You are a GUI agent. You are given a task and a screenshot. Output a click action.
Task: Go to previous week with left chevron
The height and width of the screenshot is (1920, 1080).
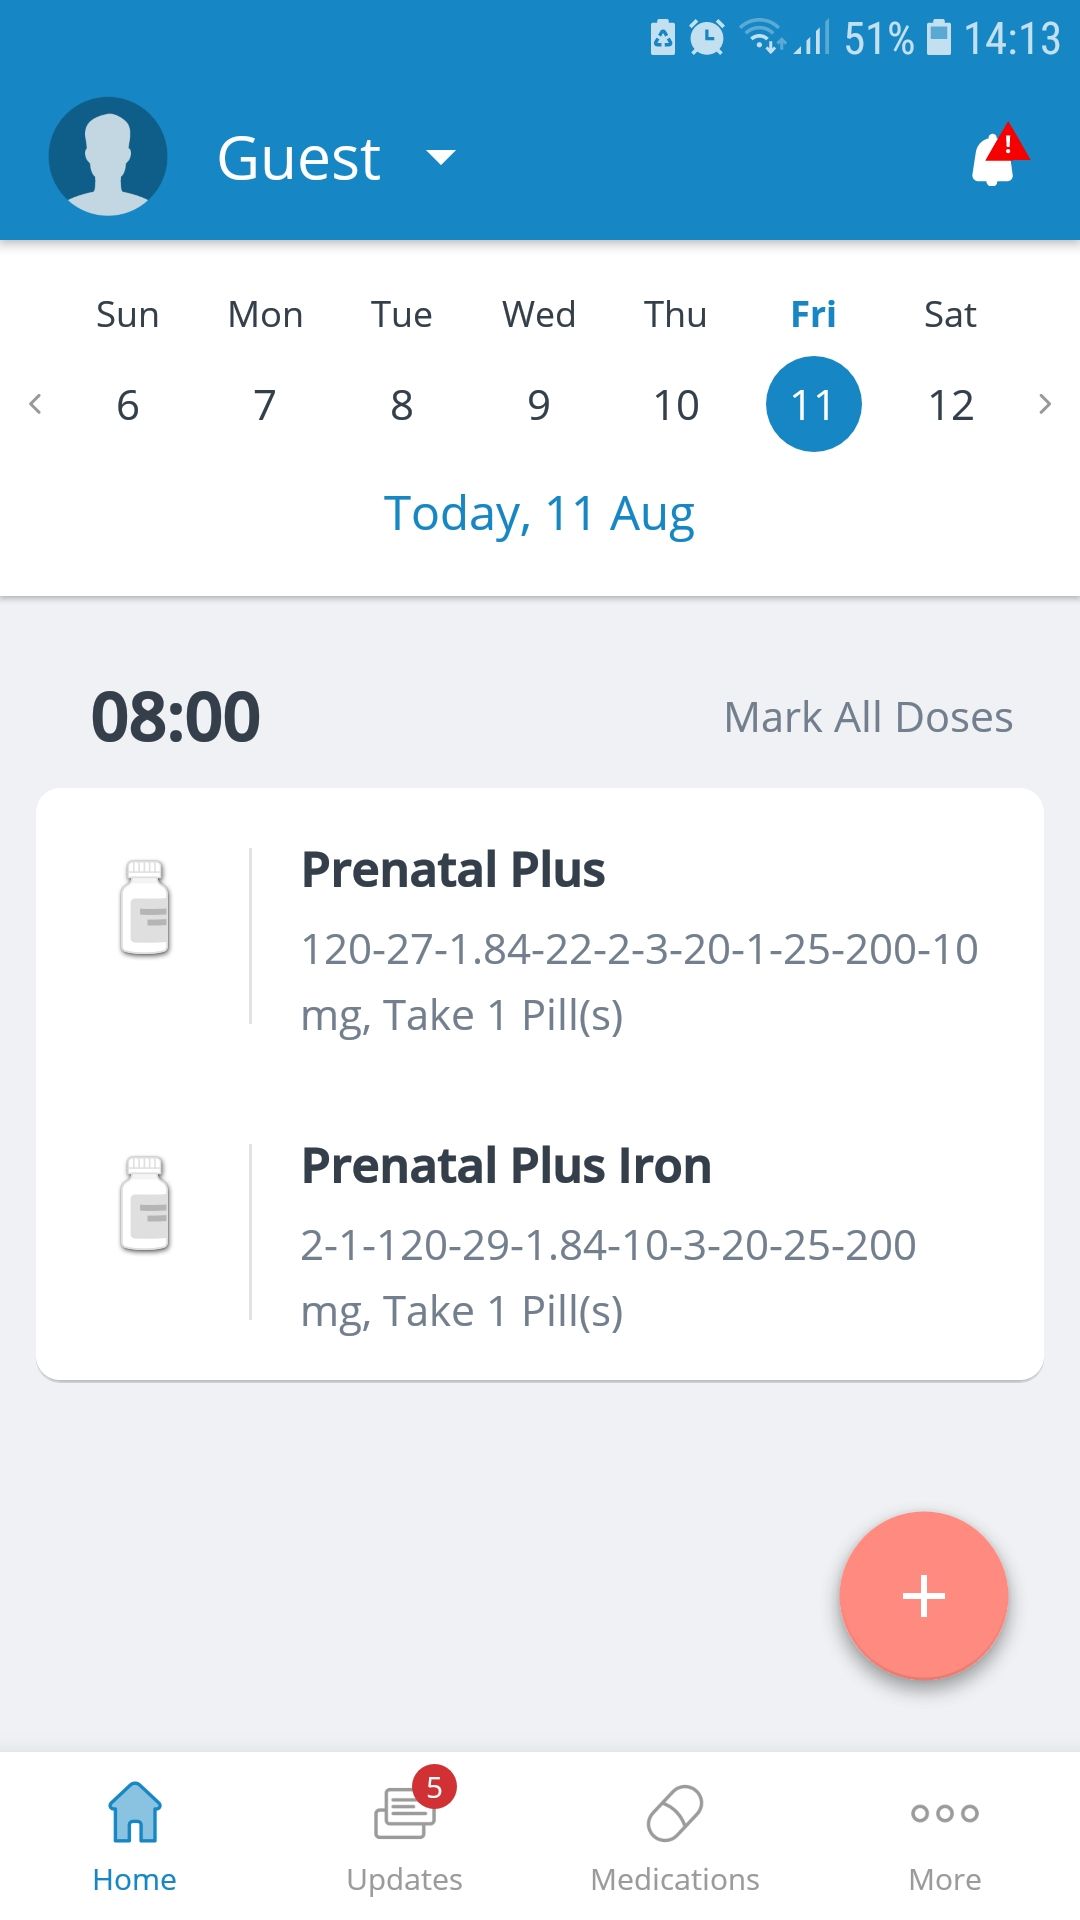[36, 404]
